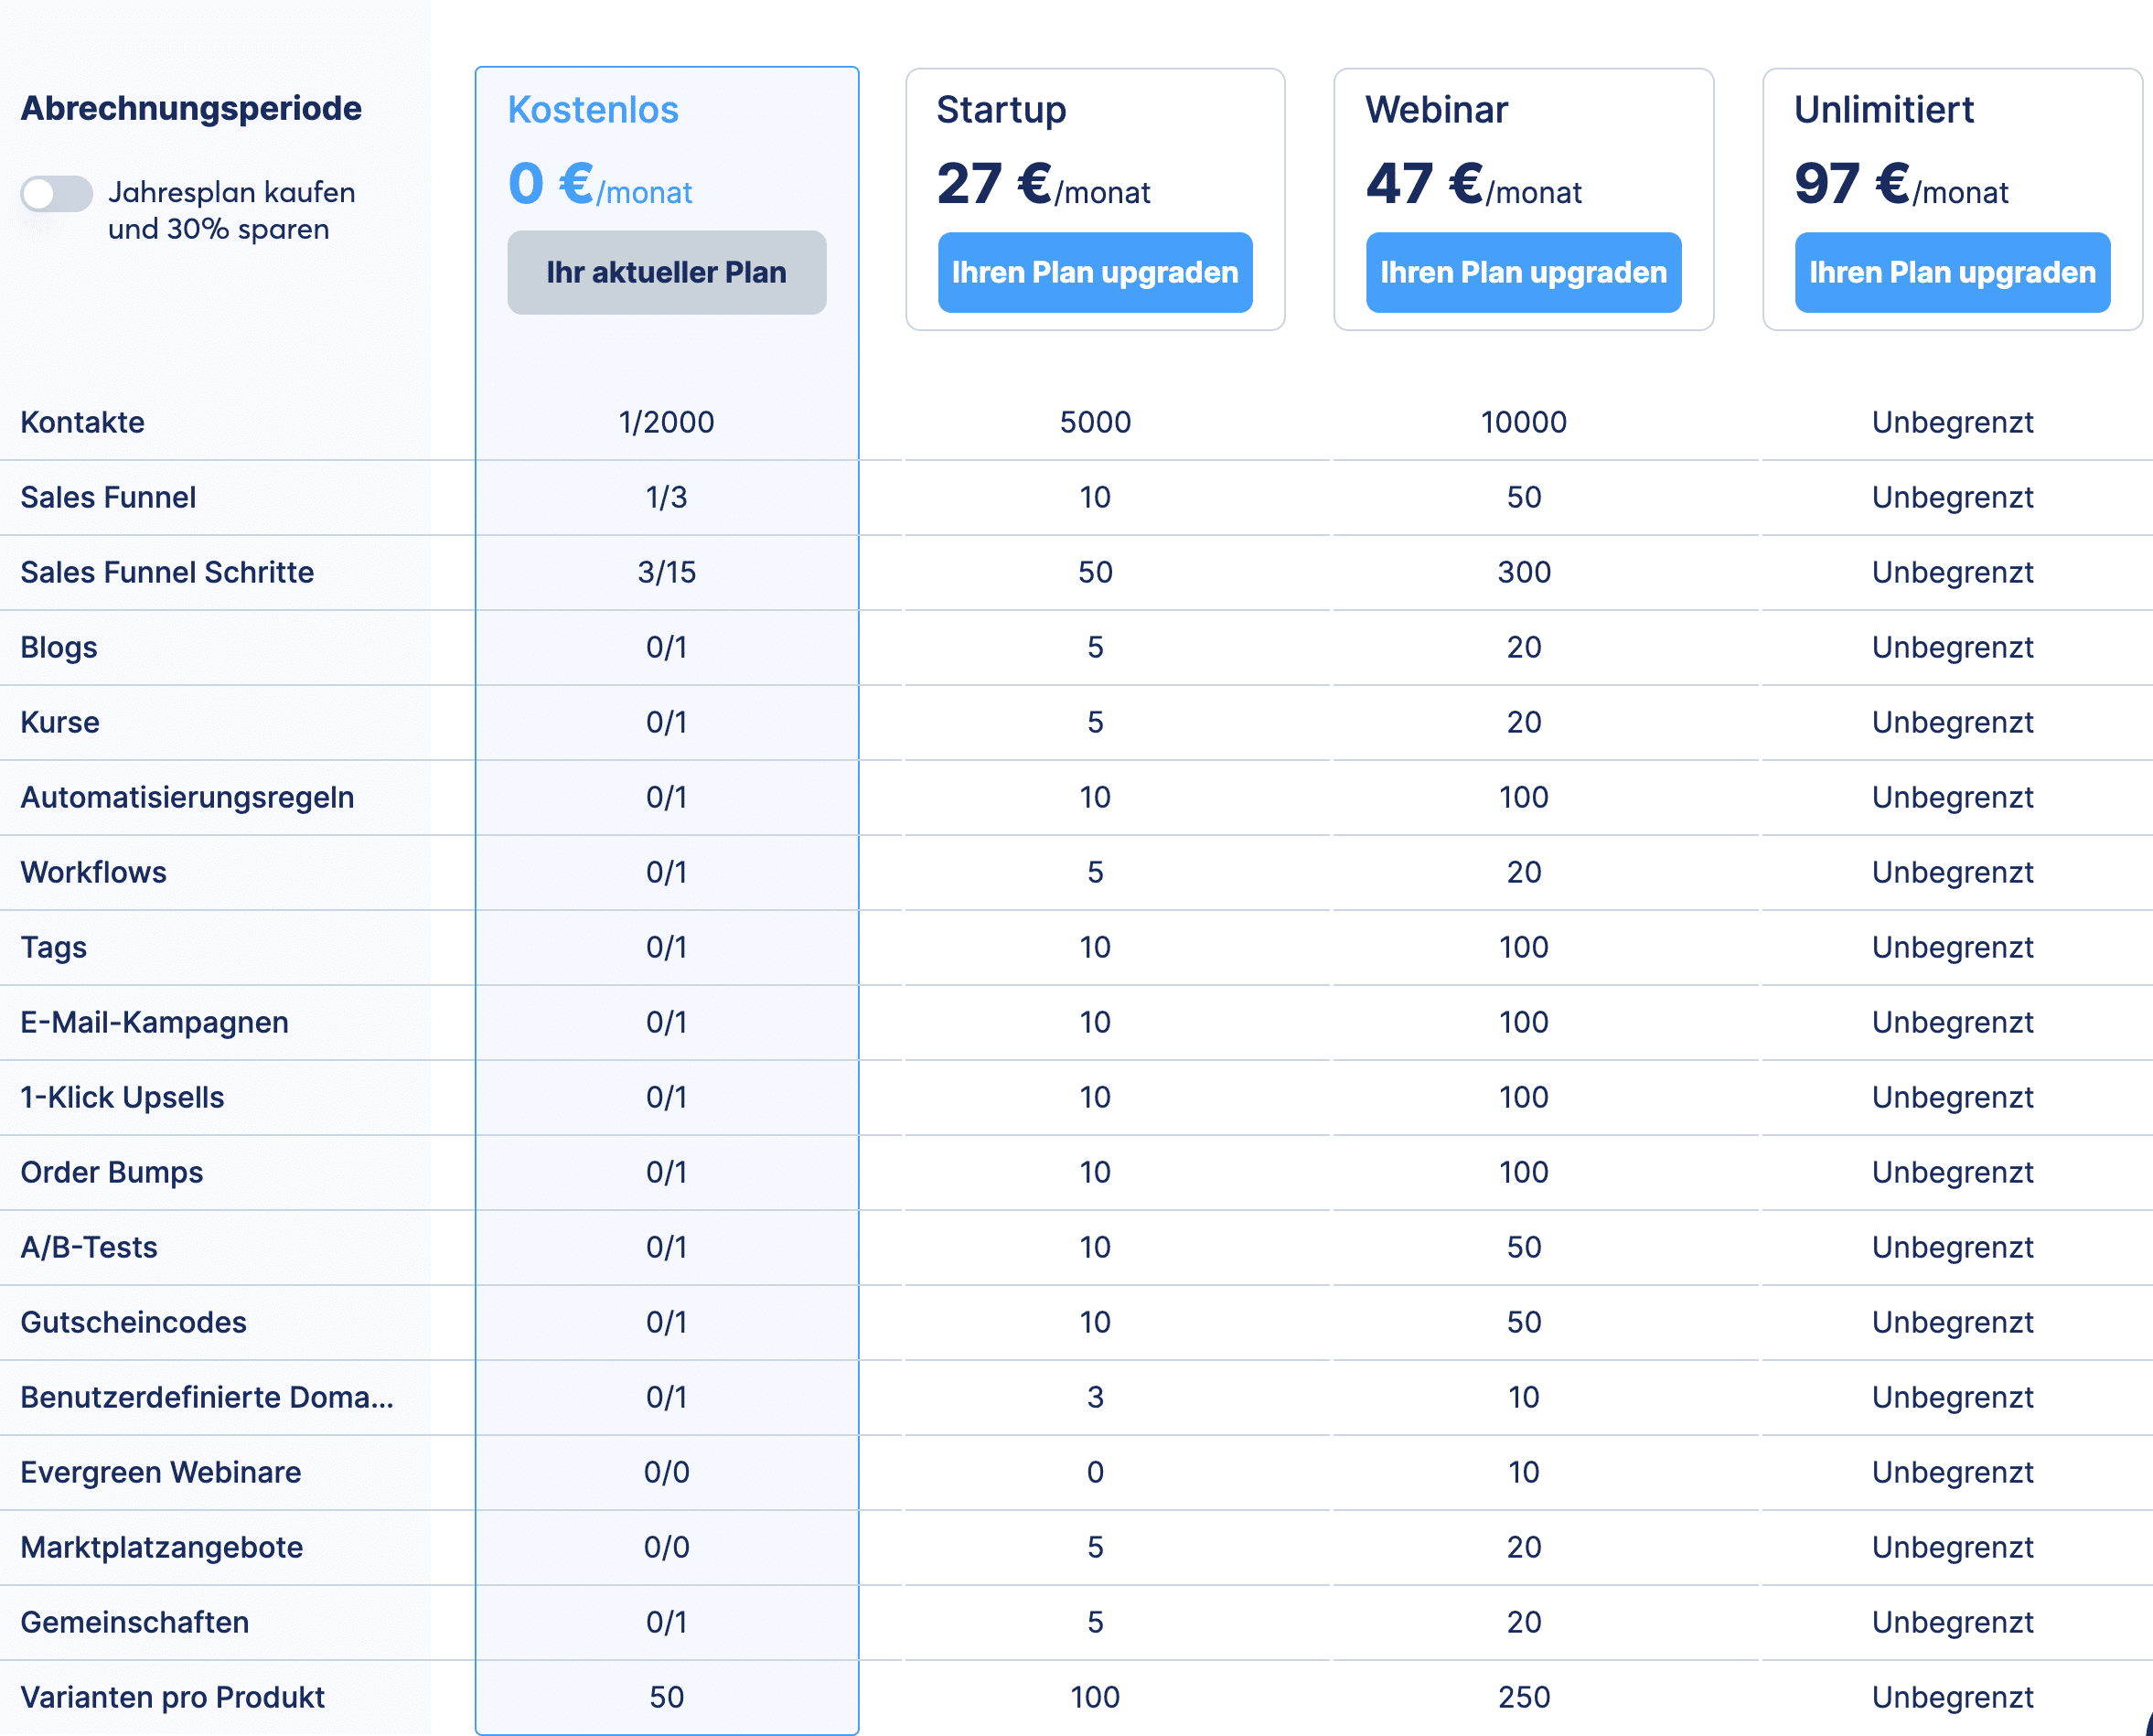Click the '1/2000' Kontakte value
Viewport: 2153px width, 1736px height.
coord(666,422)
